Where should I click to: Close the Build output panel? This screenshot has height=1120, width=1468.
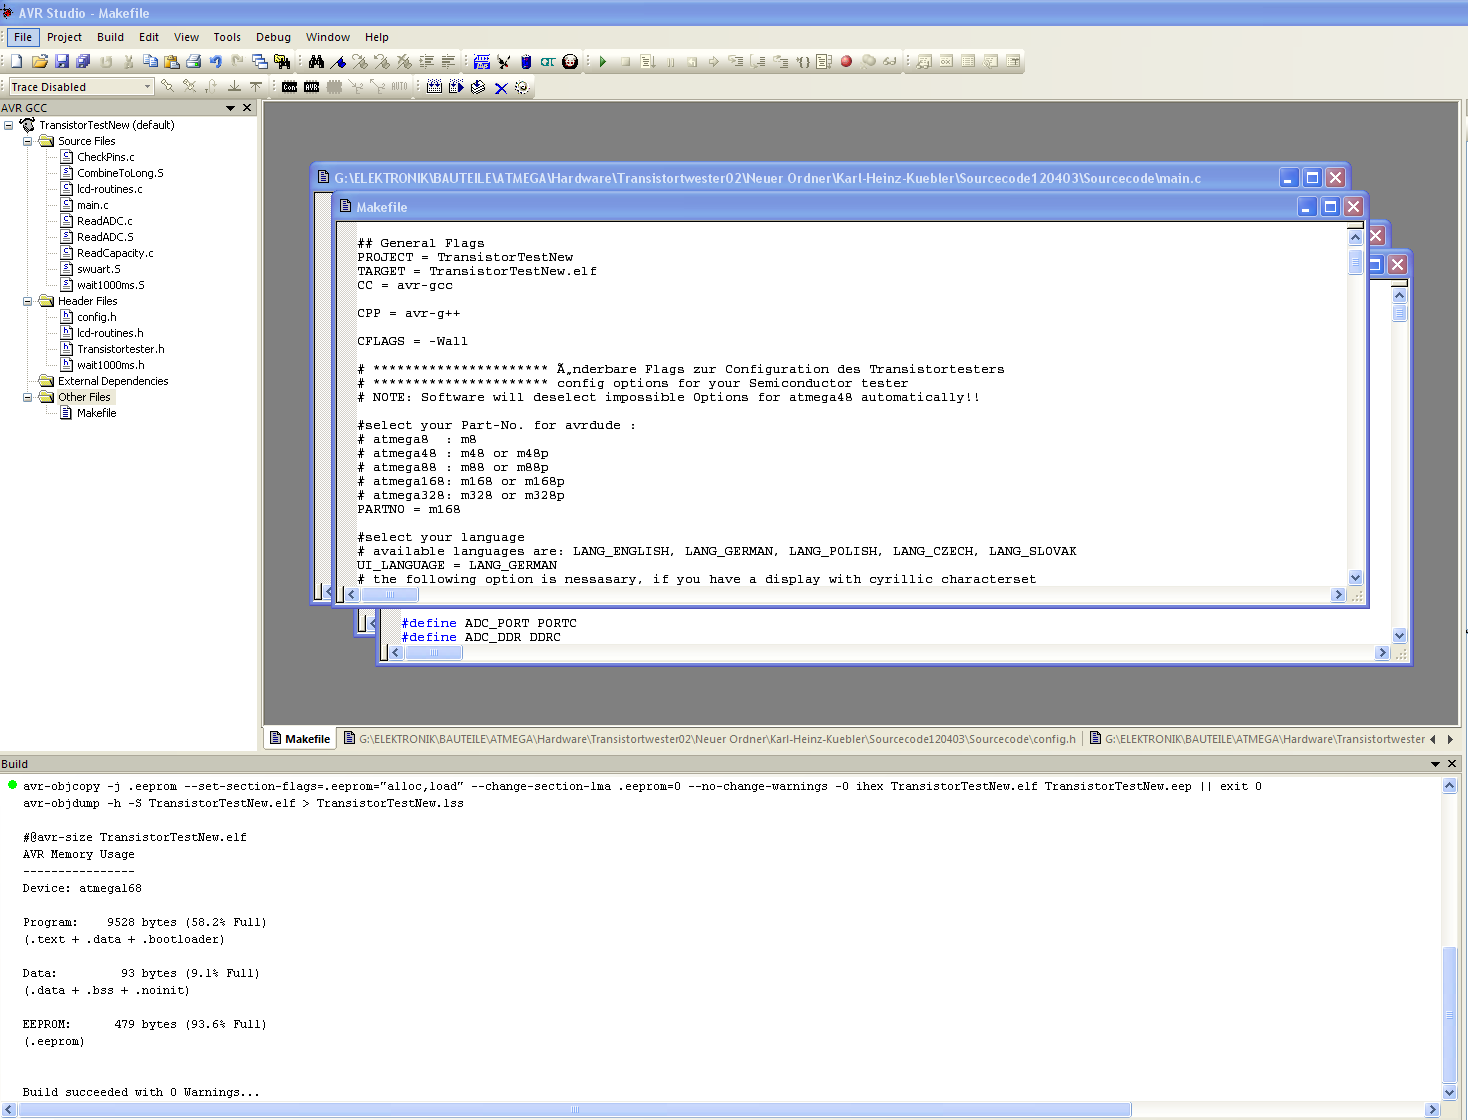click(1452, 764)
